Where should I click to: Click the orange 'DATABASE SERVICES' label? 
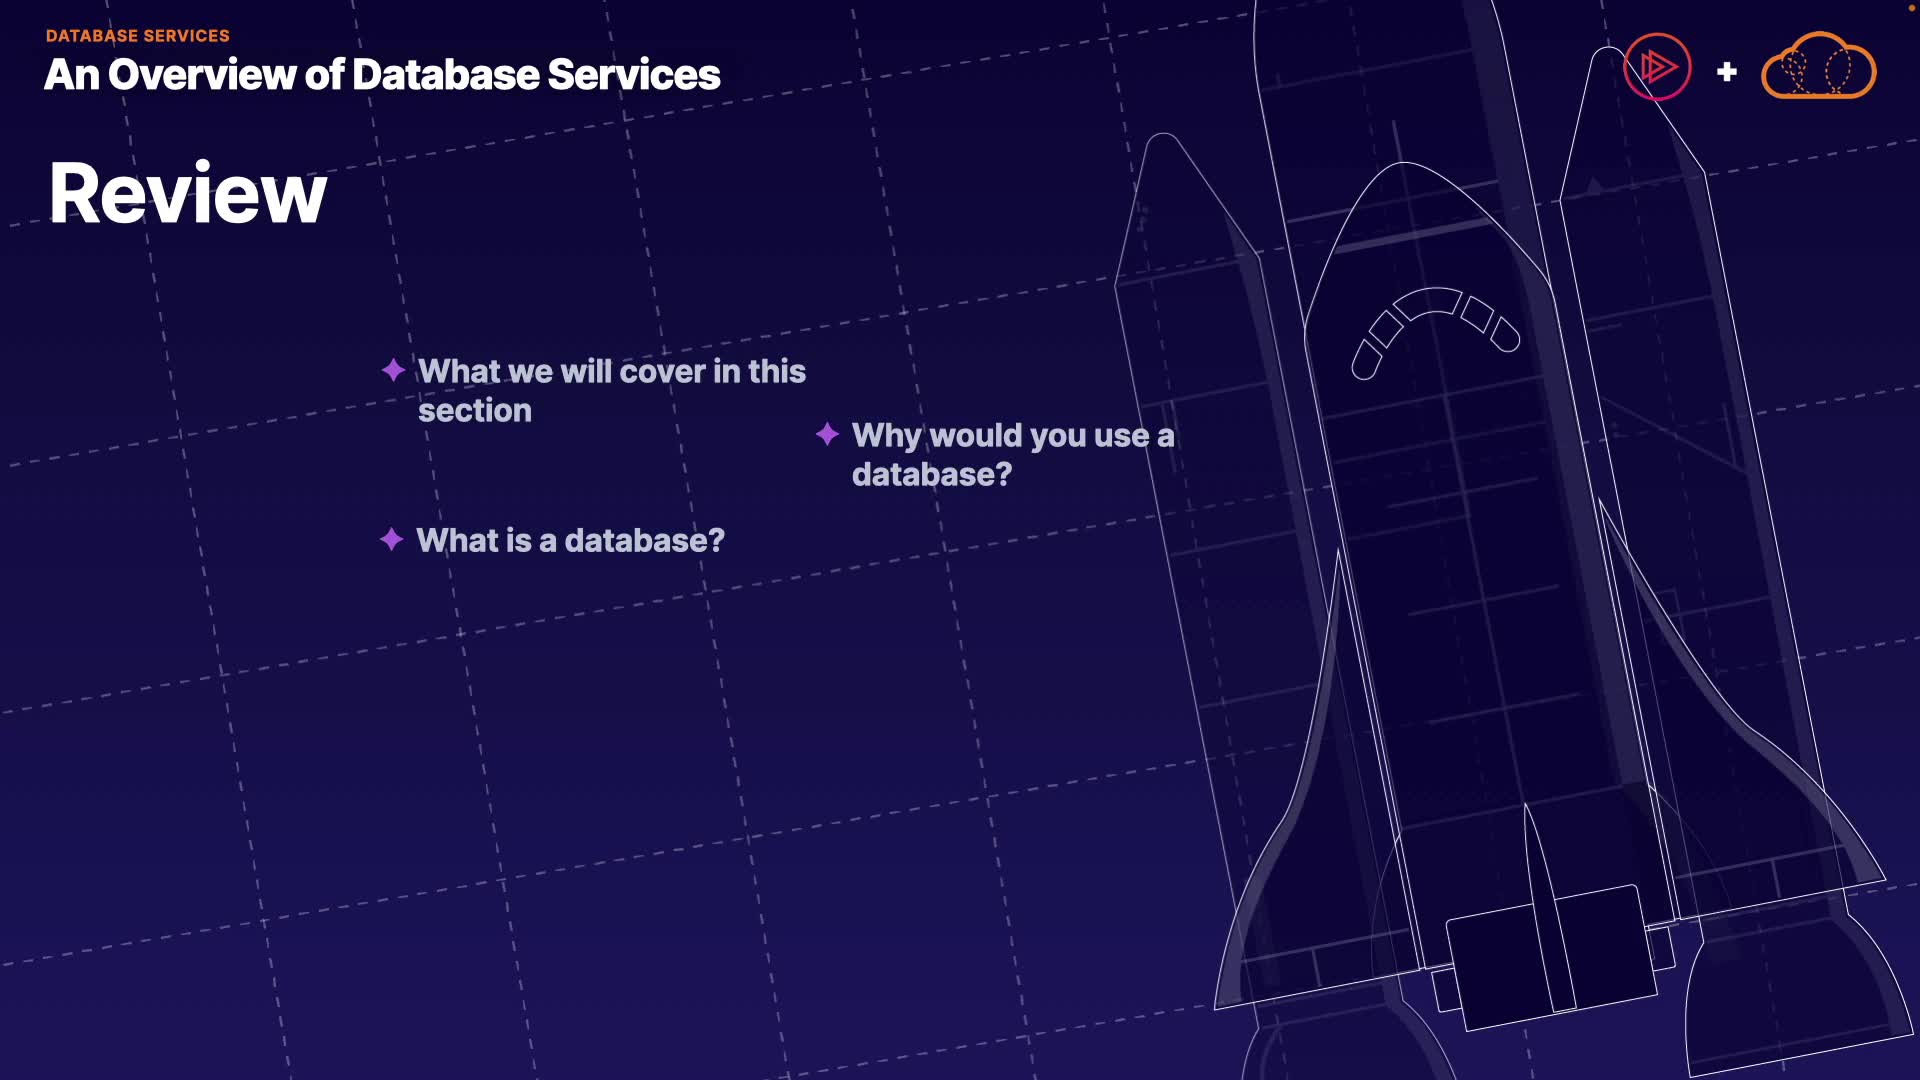click(x=138, y=36)
